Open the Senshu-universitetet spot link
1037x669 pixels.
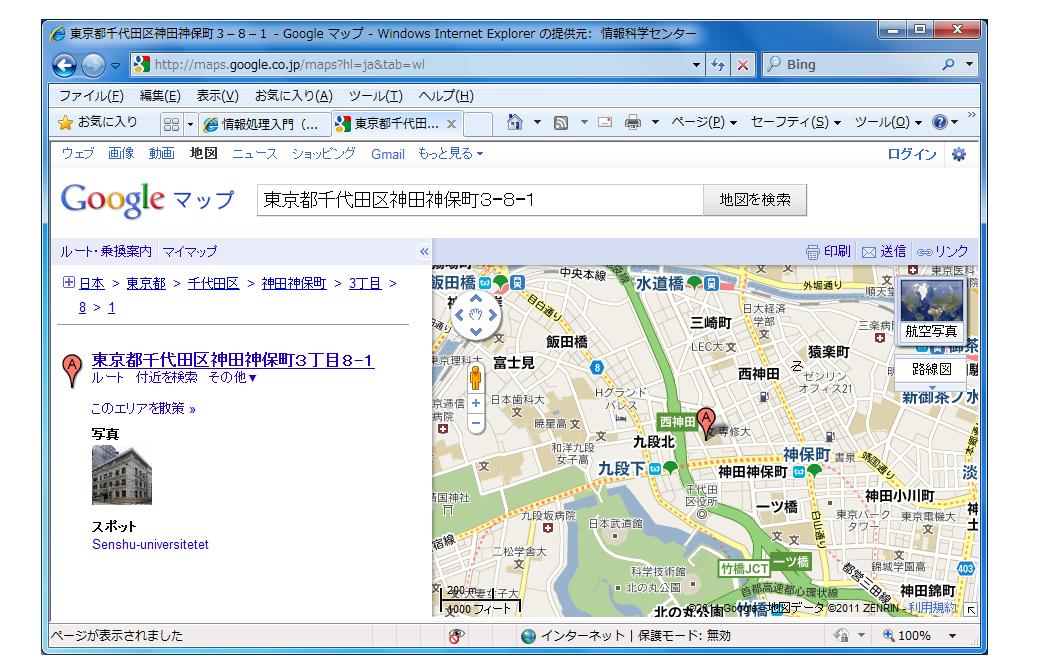point(150,545)
